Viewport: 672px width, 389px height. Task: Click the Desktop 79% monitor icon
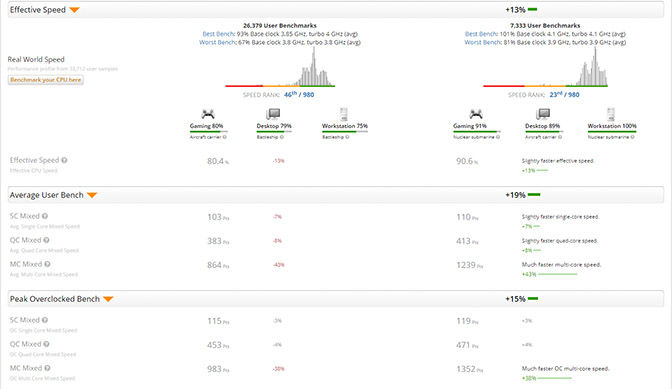273,114
